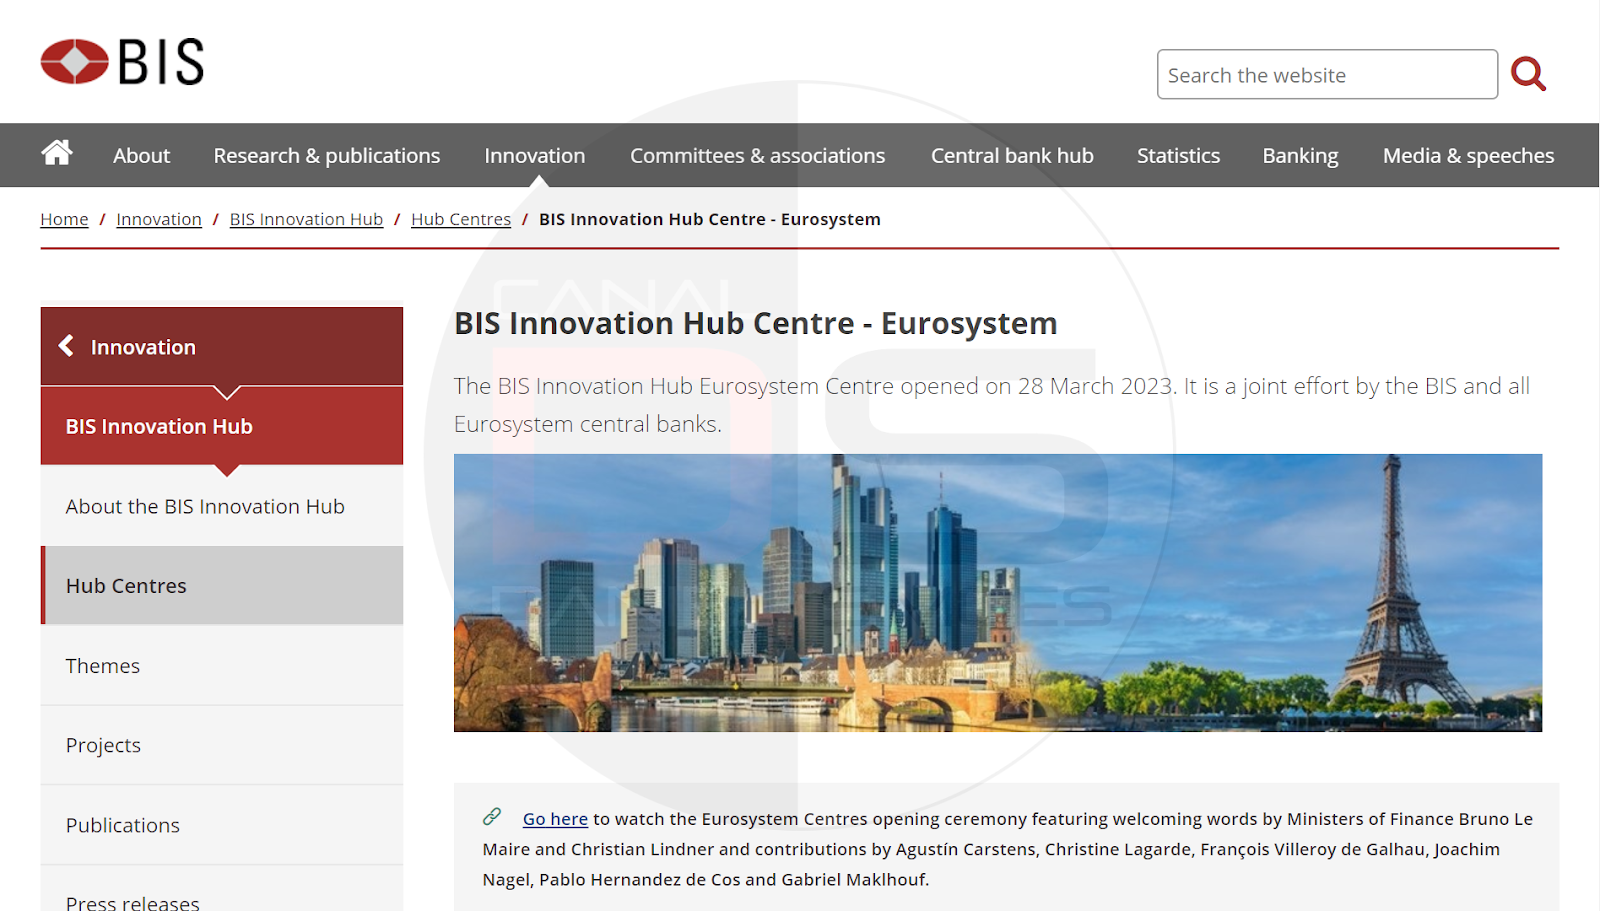Open Projects in sidebar
Screen dimensions: 1600x911
coord(222,745)
